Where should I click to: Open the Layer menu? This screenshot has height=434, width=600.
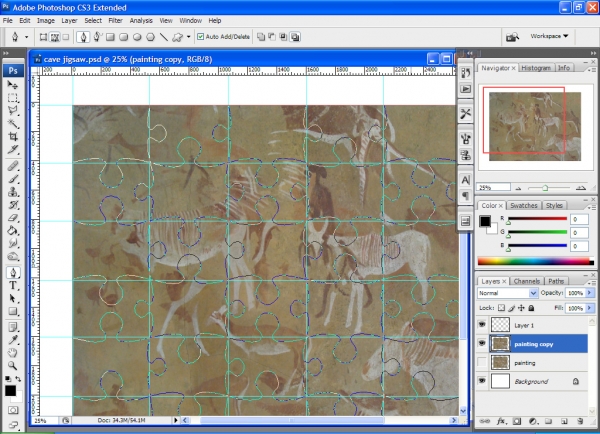pos(69,21)
